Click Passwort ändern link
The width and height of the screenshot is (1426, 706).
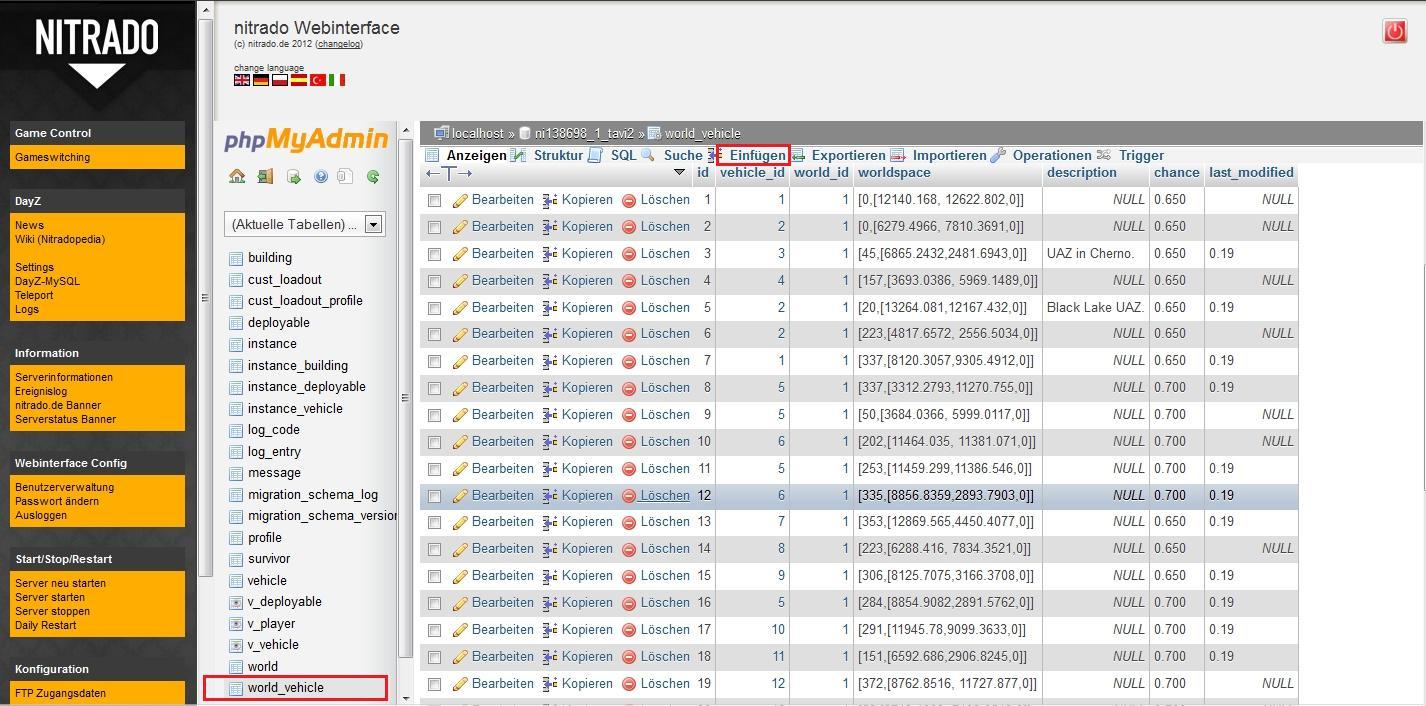pos(56,501)
